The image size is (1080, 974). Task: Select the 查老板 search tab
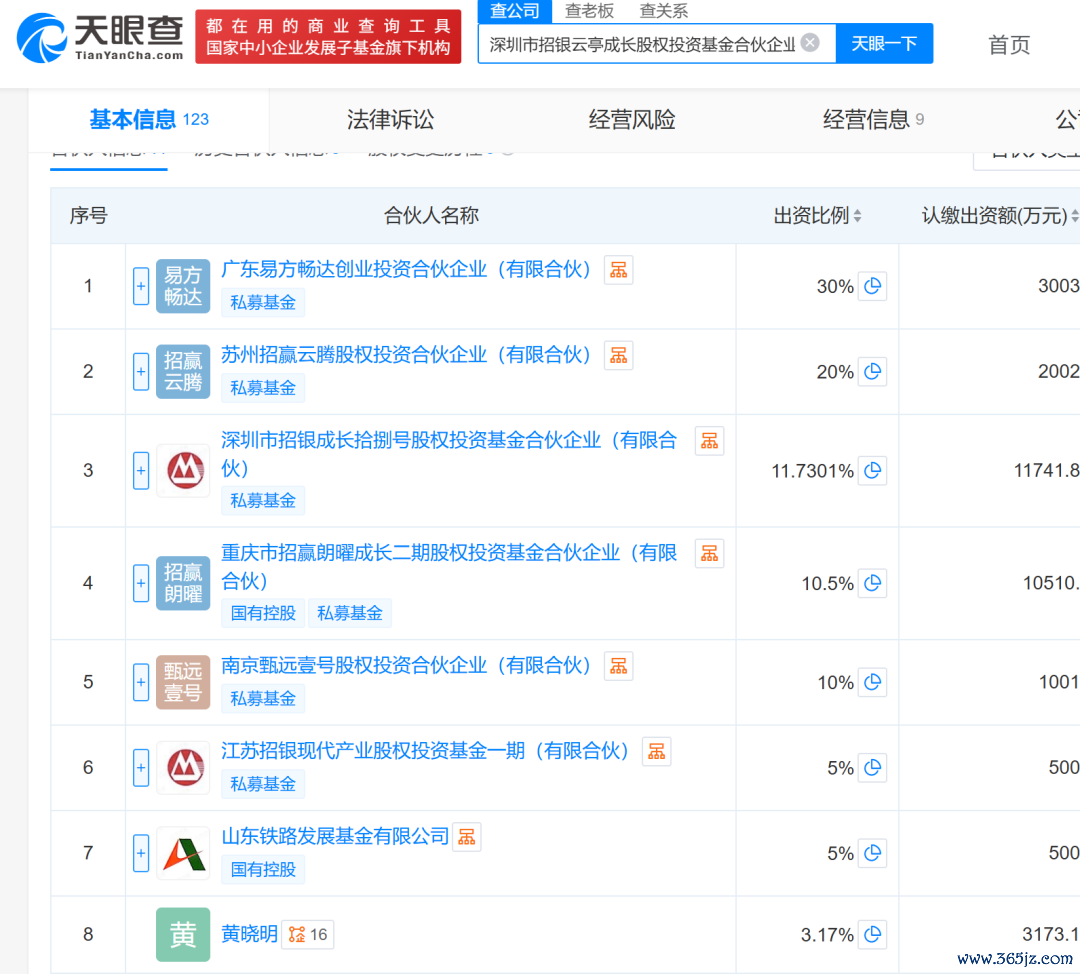click(589, 11)
